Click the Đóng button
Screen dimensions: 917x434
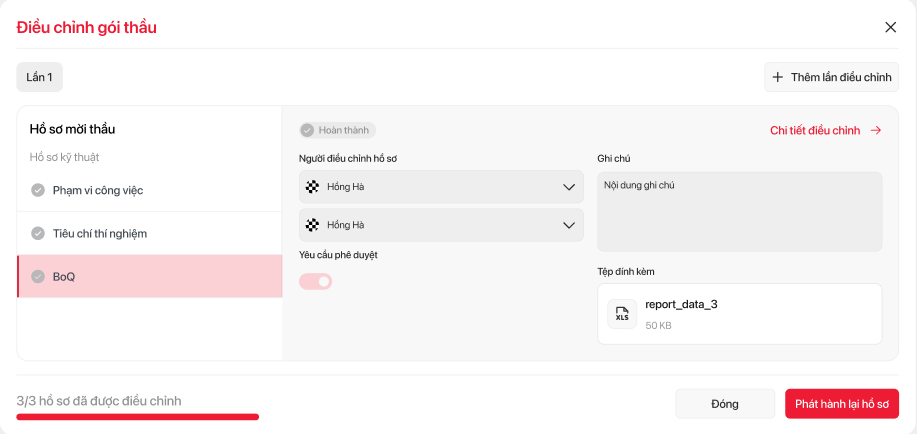[725, 404]
